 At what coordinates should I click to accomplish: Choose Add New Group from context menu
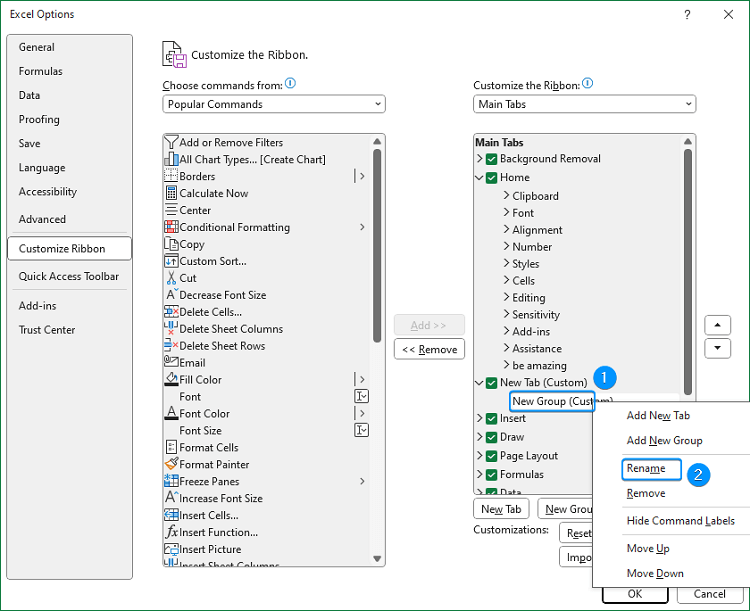coord(664,440)
